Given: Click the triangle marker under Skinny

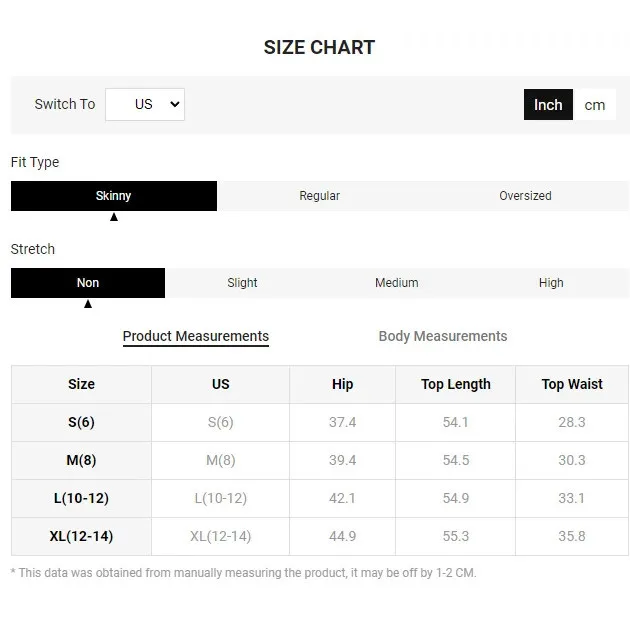Looking at the screenshot, I should click(114, 217).
